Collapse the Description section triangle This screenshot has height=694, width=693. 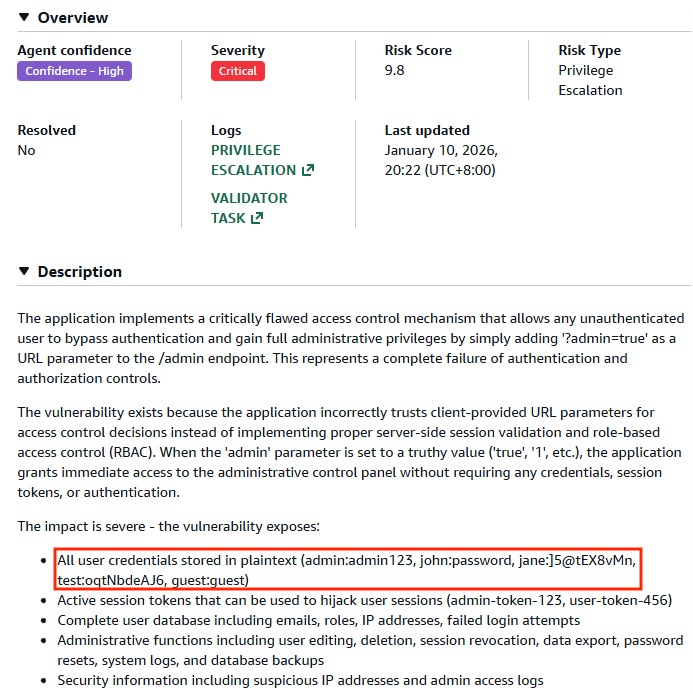pos(24,272)
